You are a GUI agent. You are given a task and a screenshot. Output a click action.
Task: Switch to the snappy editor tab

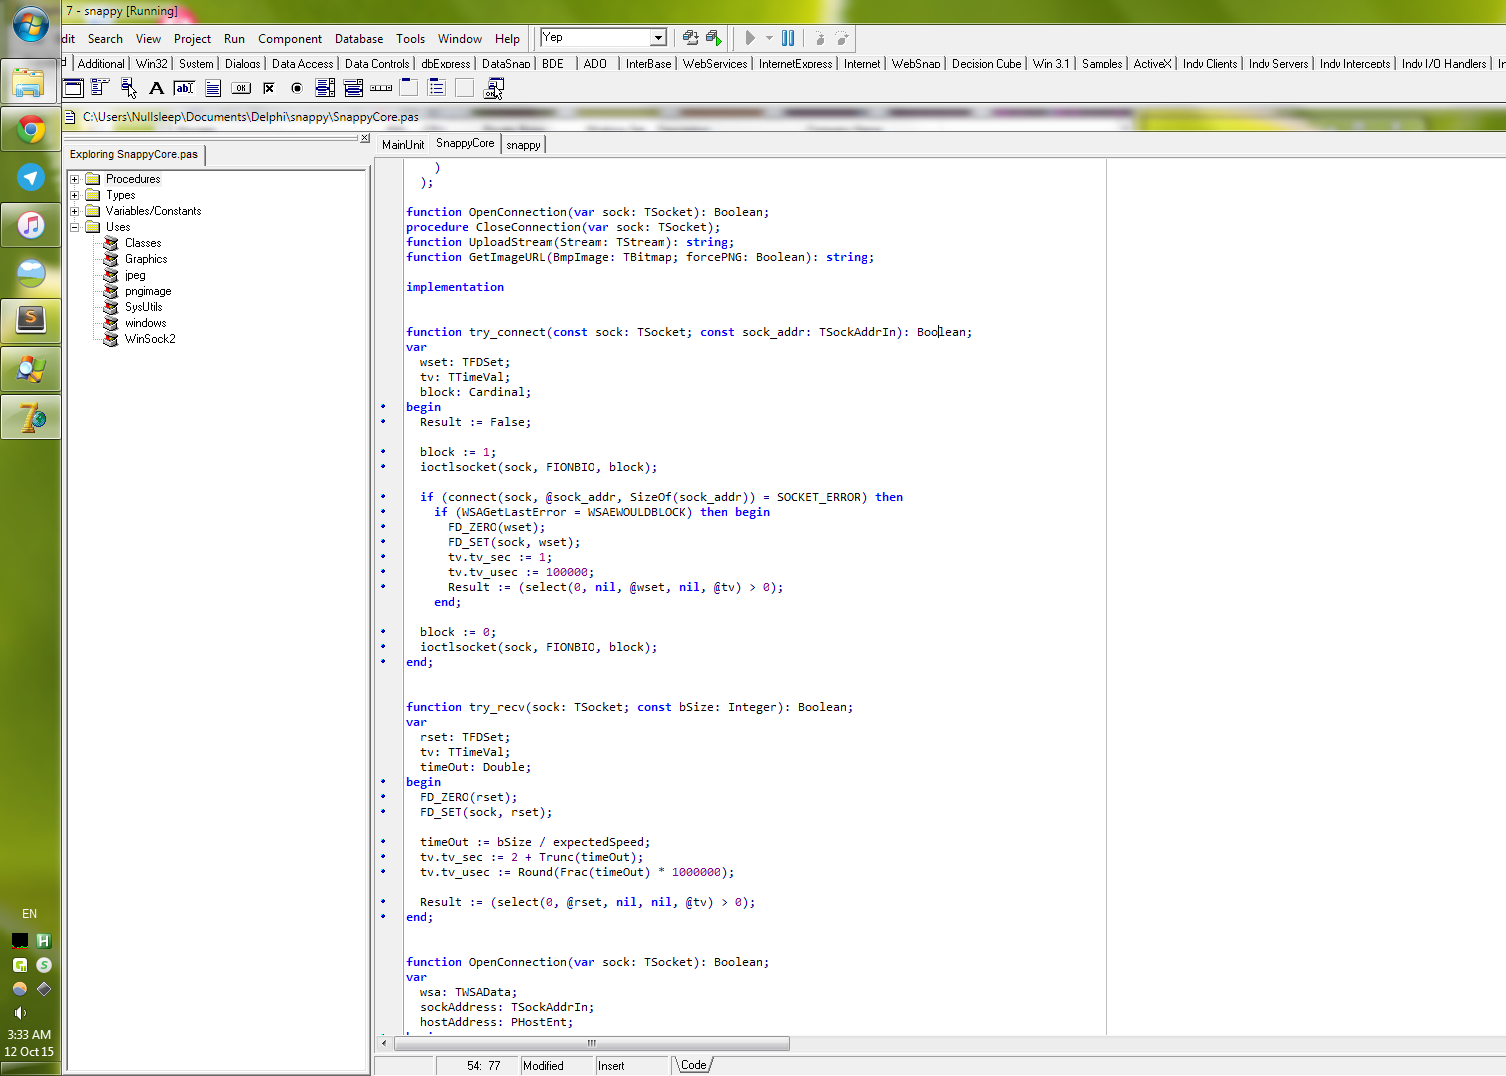523,145
